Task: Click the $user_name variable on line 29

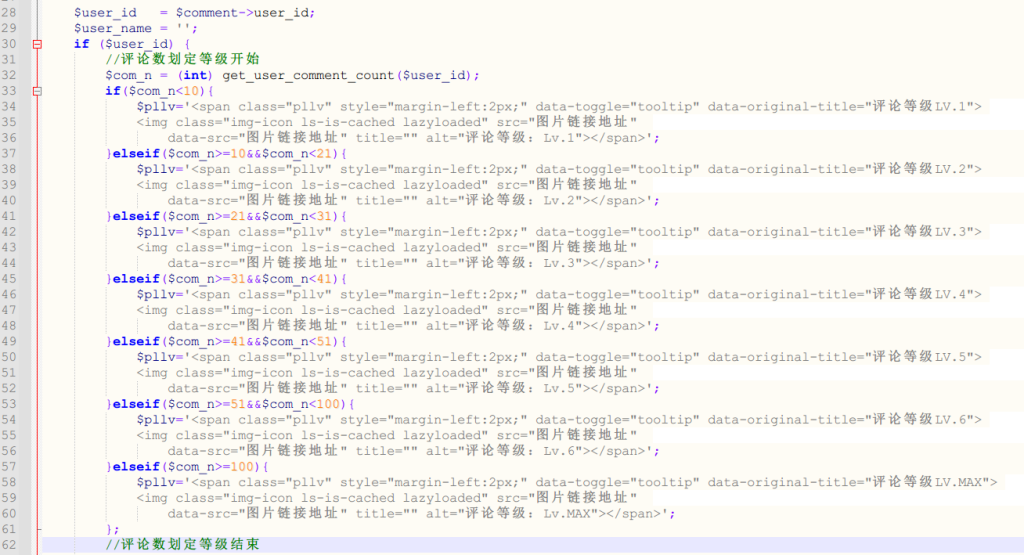Action: pyautogui.click(x=113, y=28)
